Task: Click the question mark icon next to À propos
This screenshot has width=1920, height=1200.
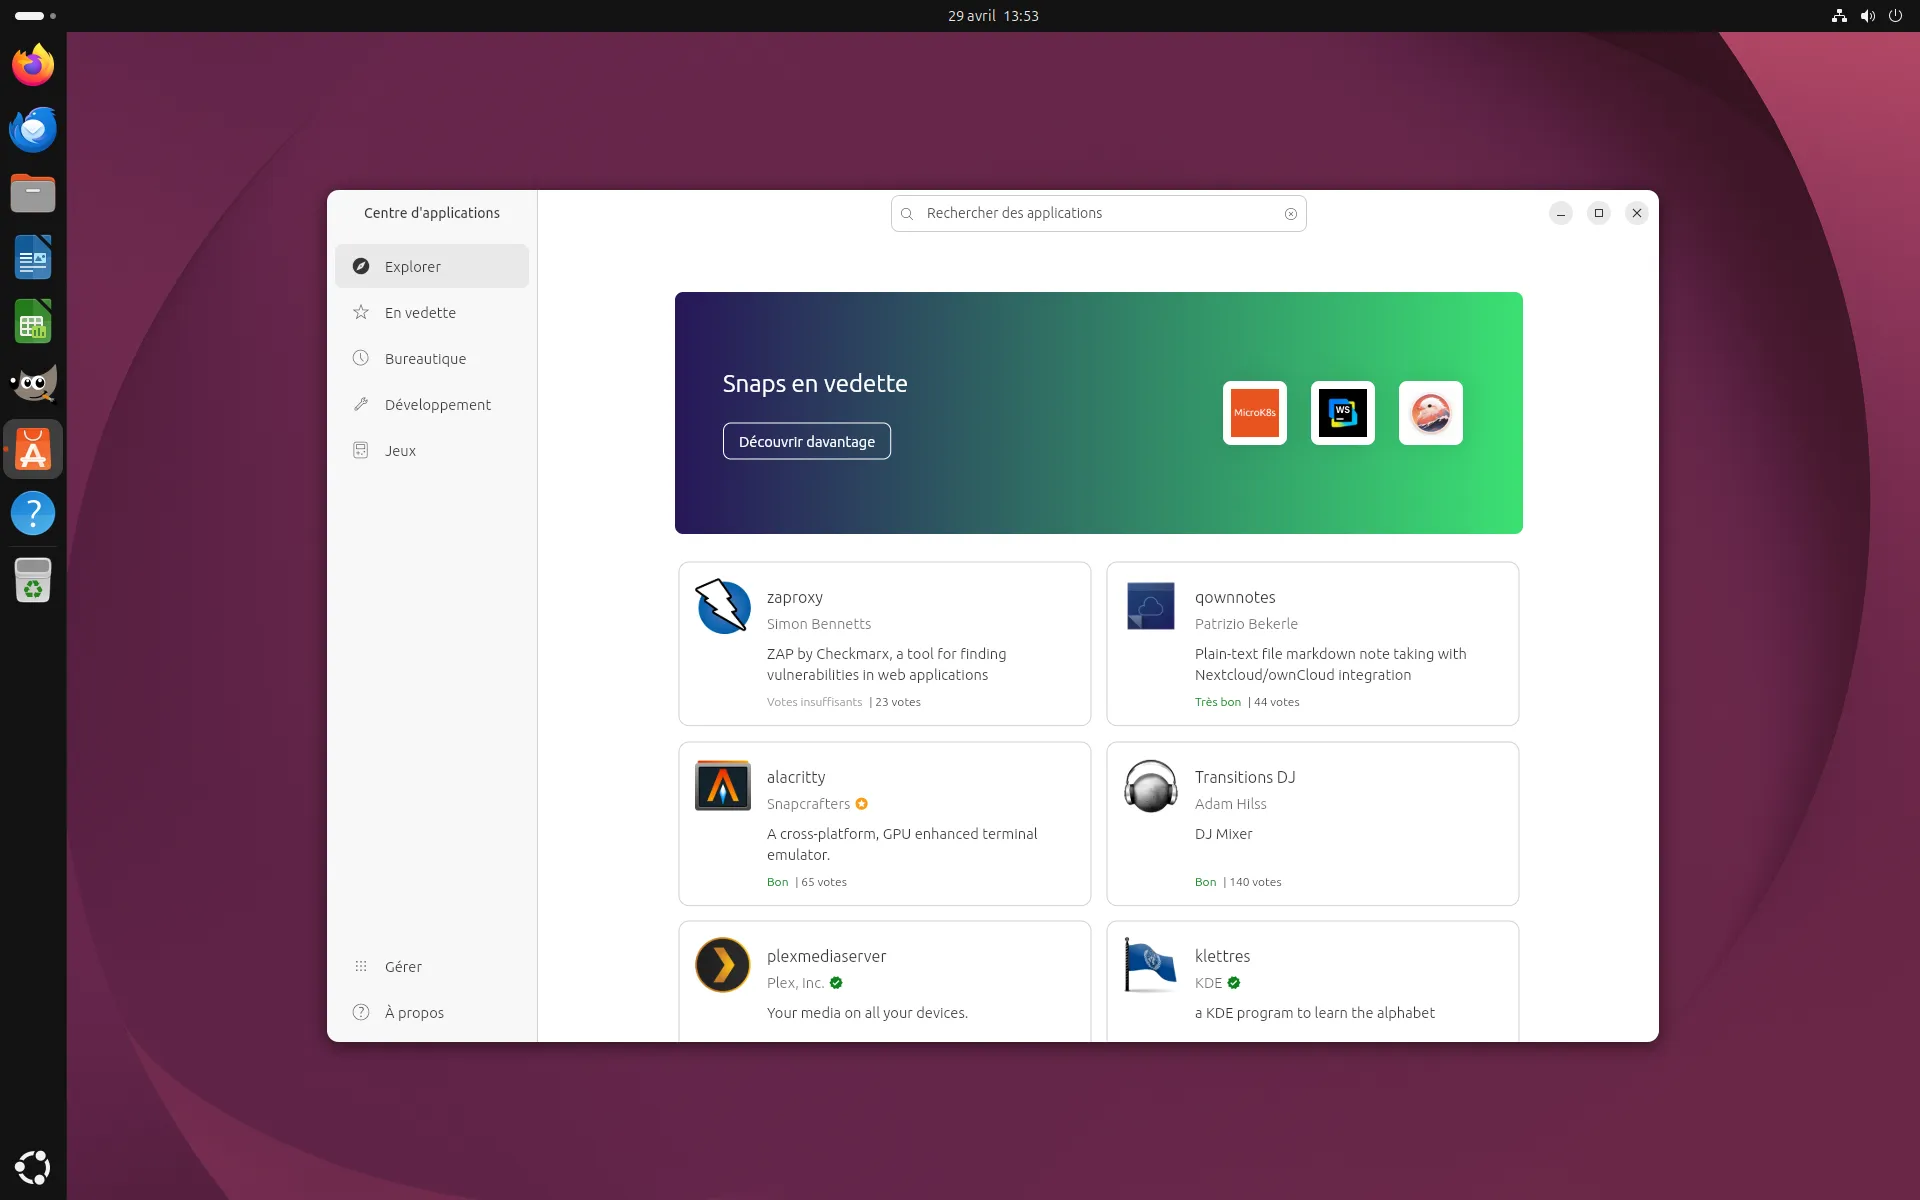Action: point(361,1012)
